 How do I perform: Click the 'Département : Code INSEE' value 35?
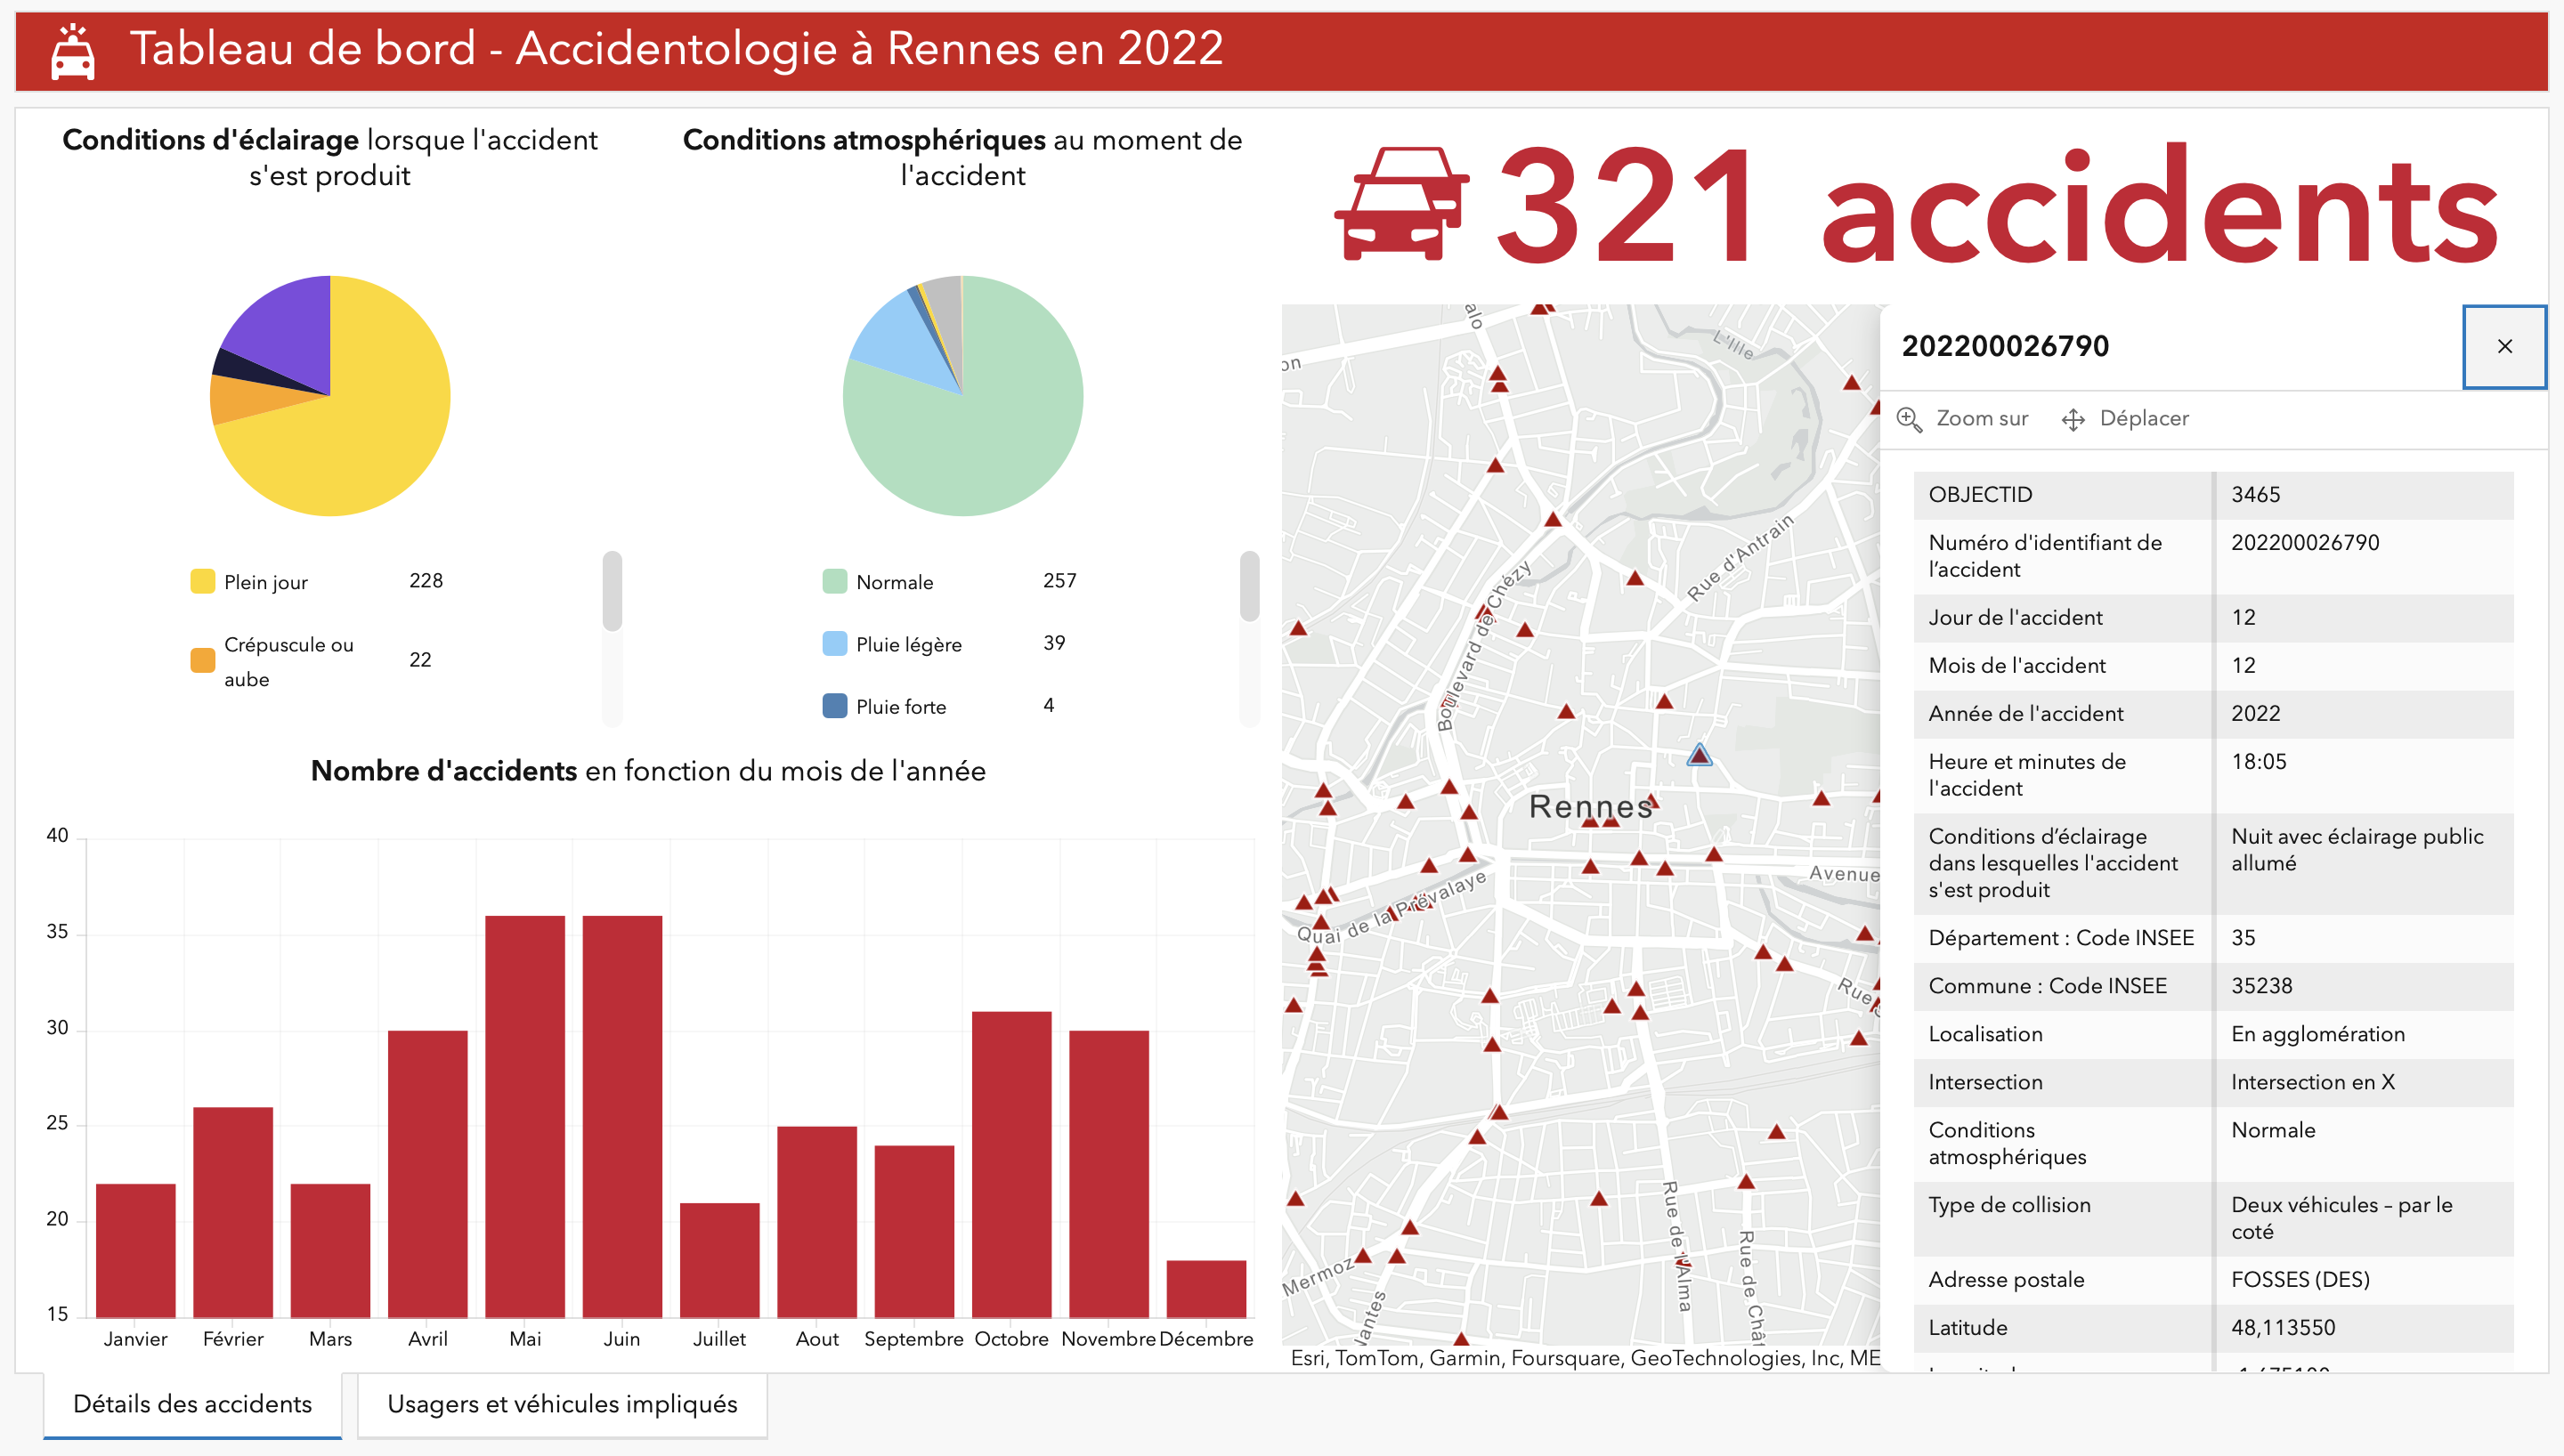tap(2243, 937)
